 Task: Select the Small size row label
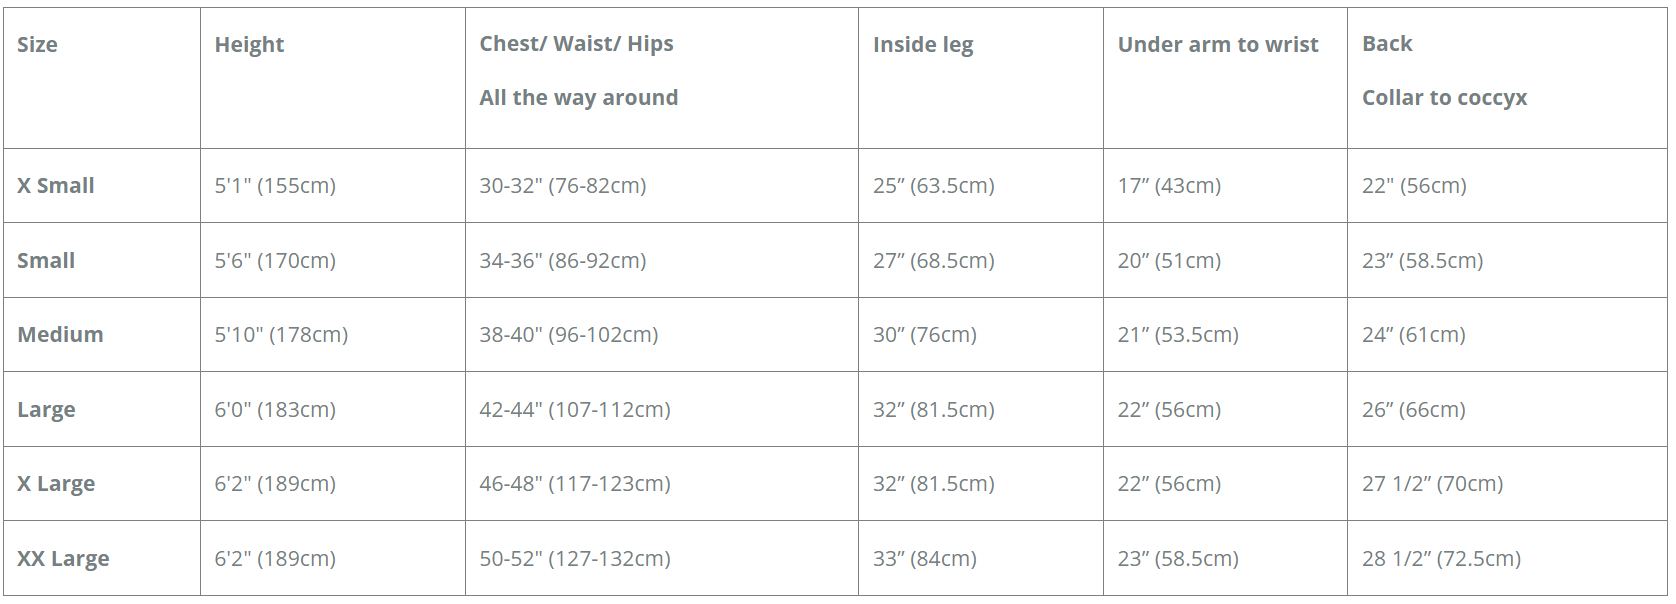click(46, 261)
